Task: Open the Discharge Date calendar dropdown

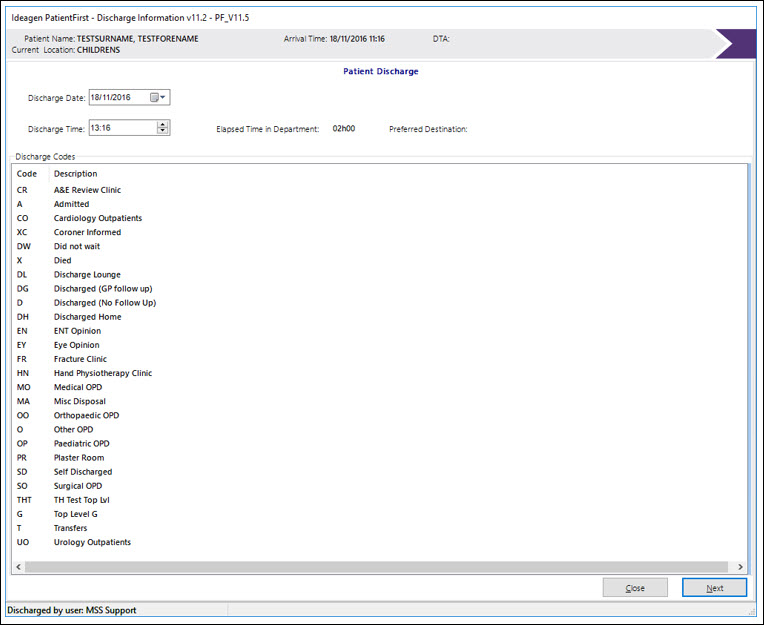Action: [158, 97]
